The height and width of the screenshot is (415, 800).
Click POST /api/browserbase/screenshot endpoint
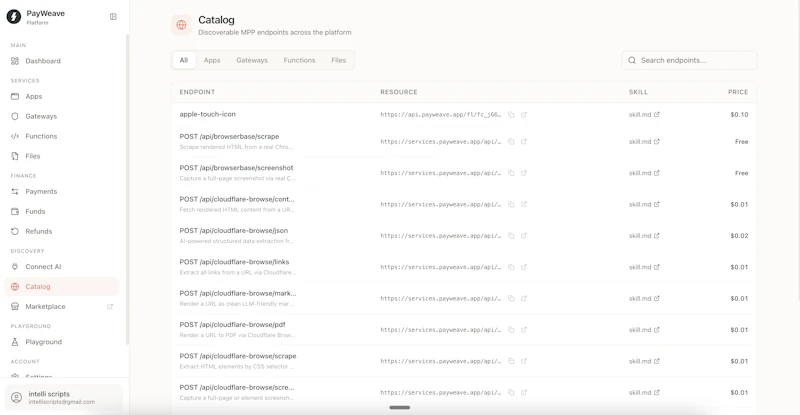click(x=236, y=168)
